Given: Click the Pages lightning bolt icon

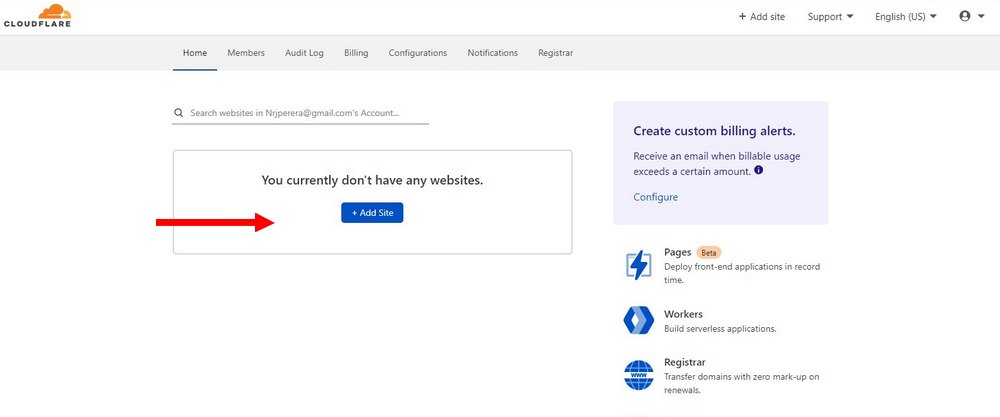Looking at the screenshot, I should click(x=638, y=265).
